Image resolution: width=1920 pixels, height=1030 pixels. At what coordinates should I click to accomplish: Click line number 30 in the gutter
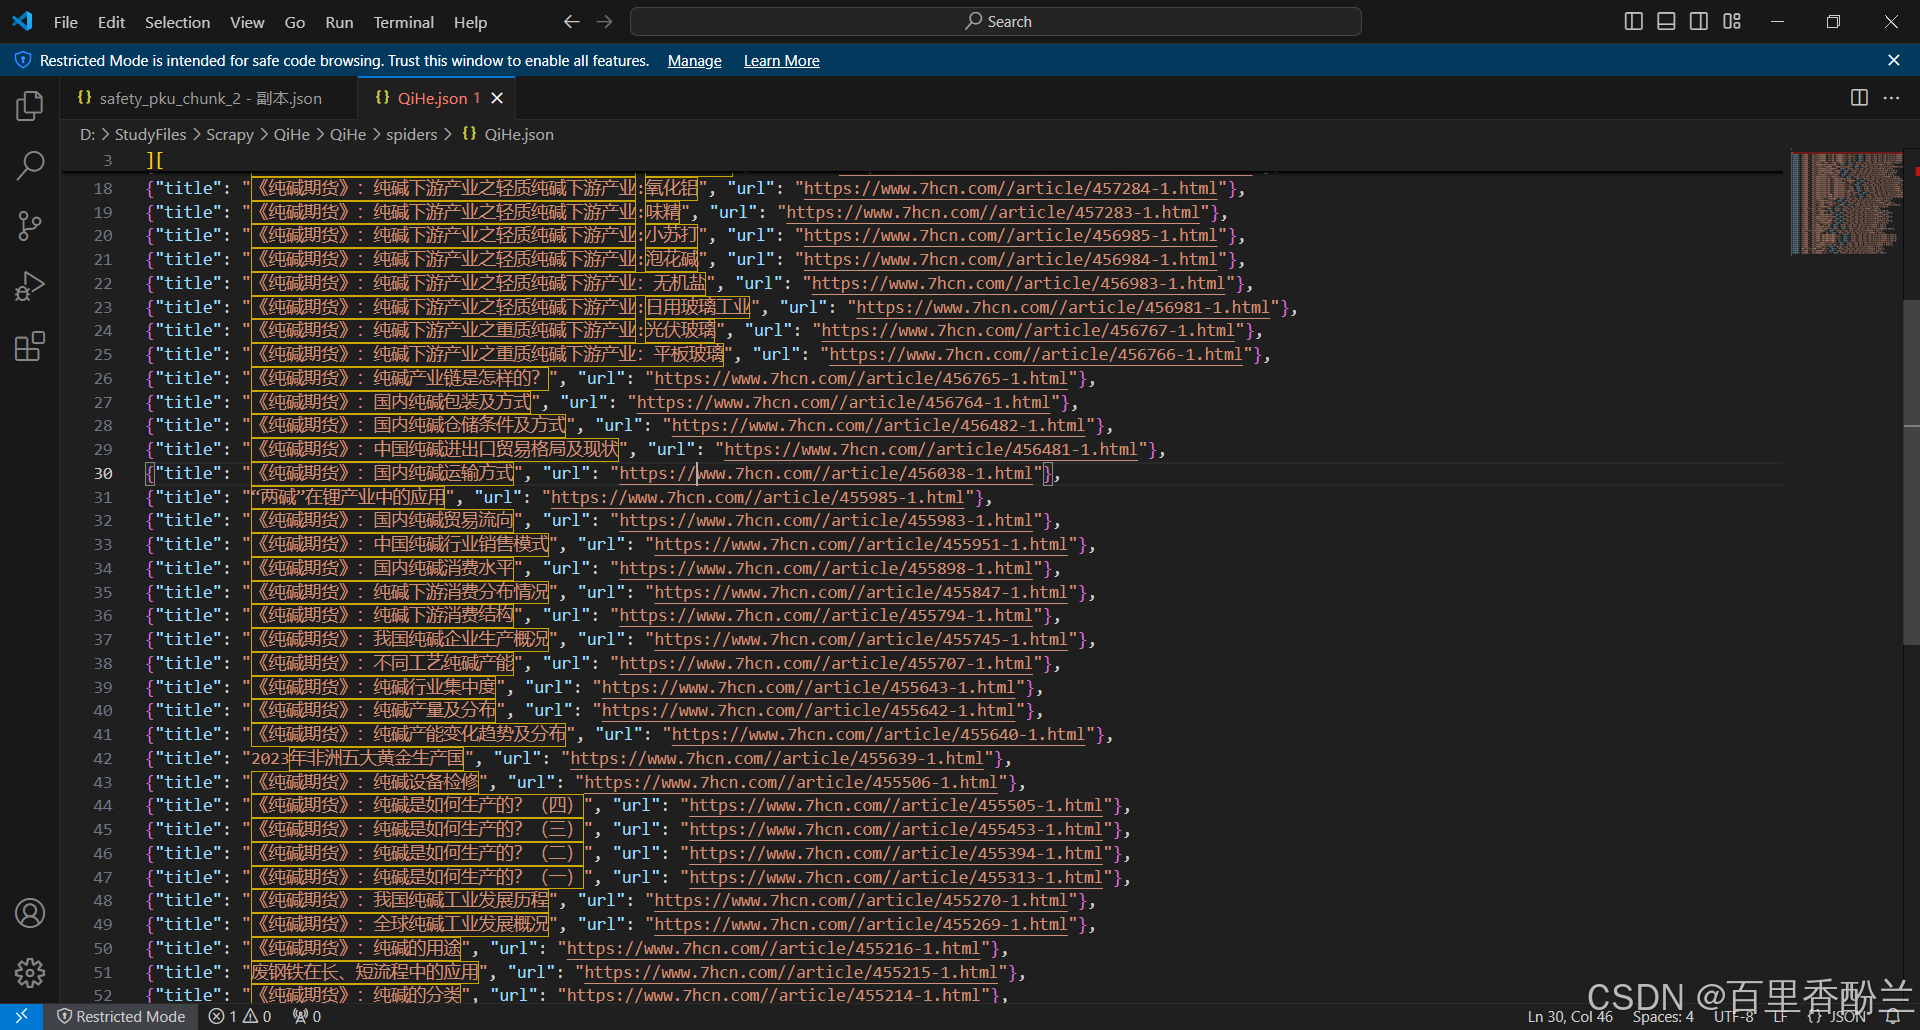coord(103,473)
